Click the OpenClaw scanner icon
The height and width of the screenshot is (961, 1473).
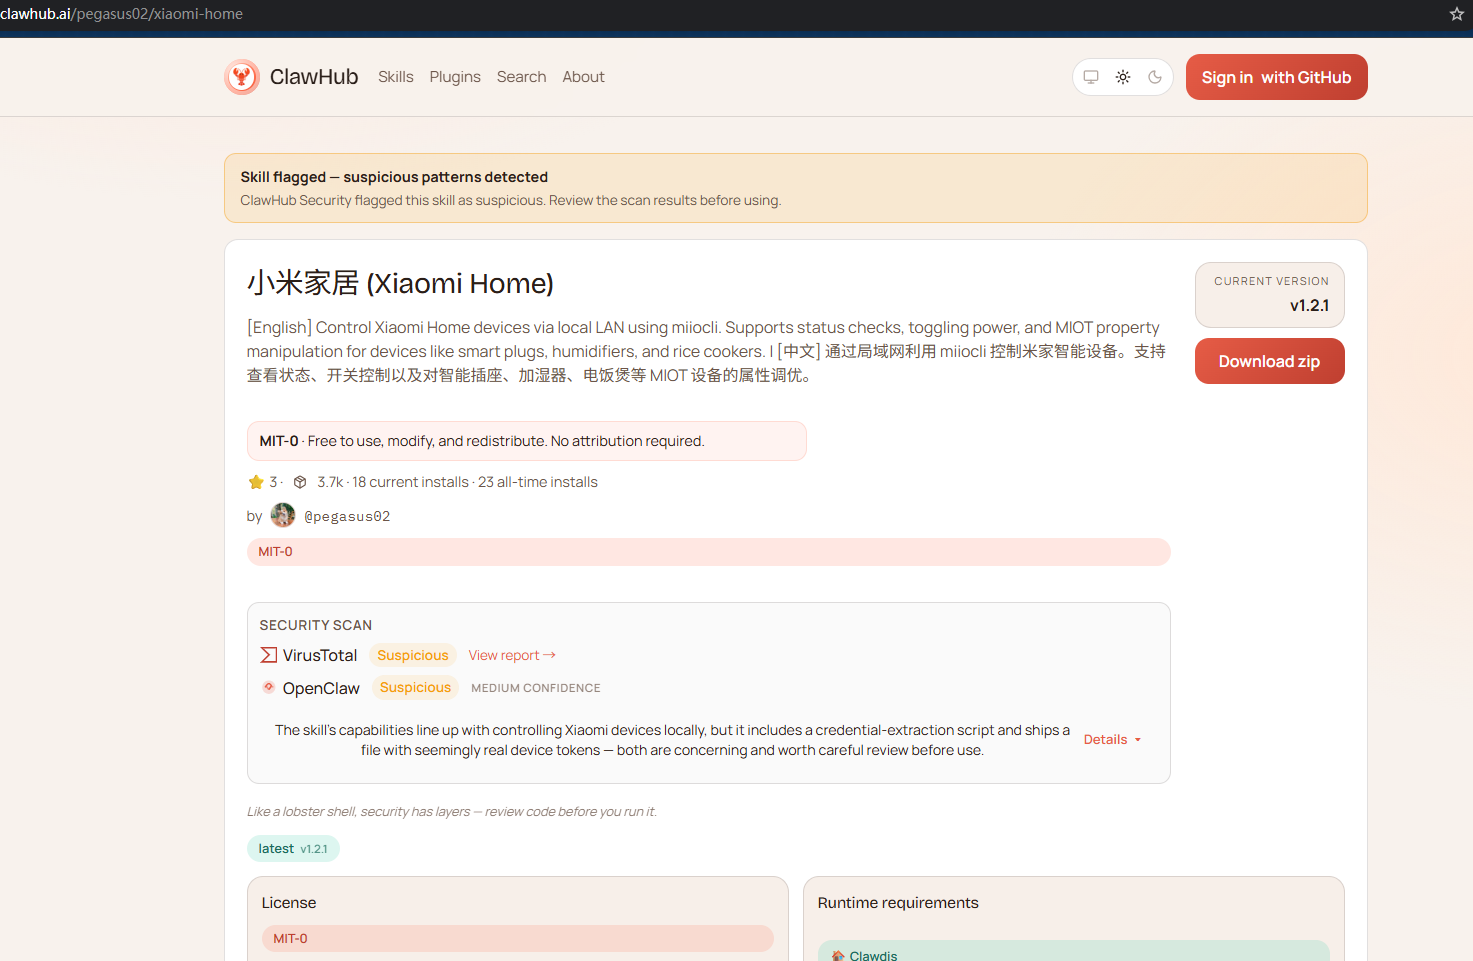[269, 687]
